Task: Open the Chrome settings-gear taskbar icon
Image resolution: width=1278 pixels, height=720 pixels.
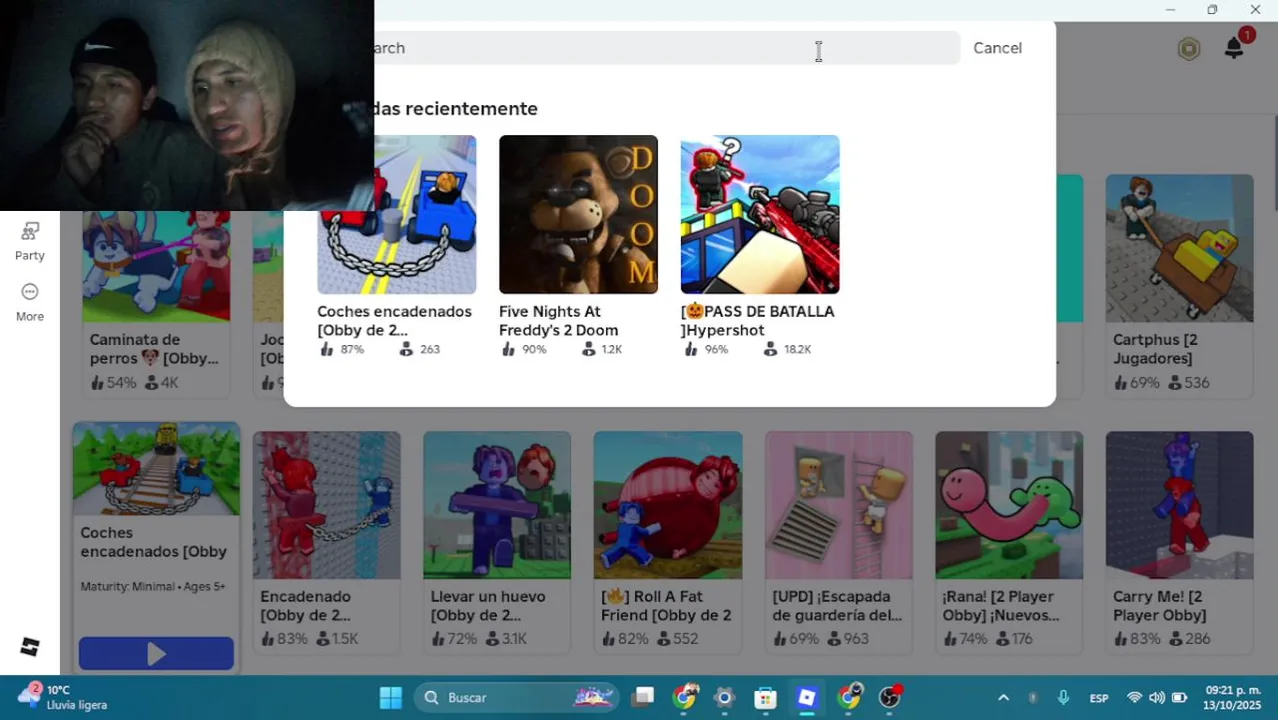Action: click(x=725, y=697)
